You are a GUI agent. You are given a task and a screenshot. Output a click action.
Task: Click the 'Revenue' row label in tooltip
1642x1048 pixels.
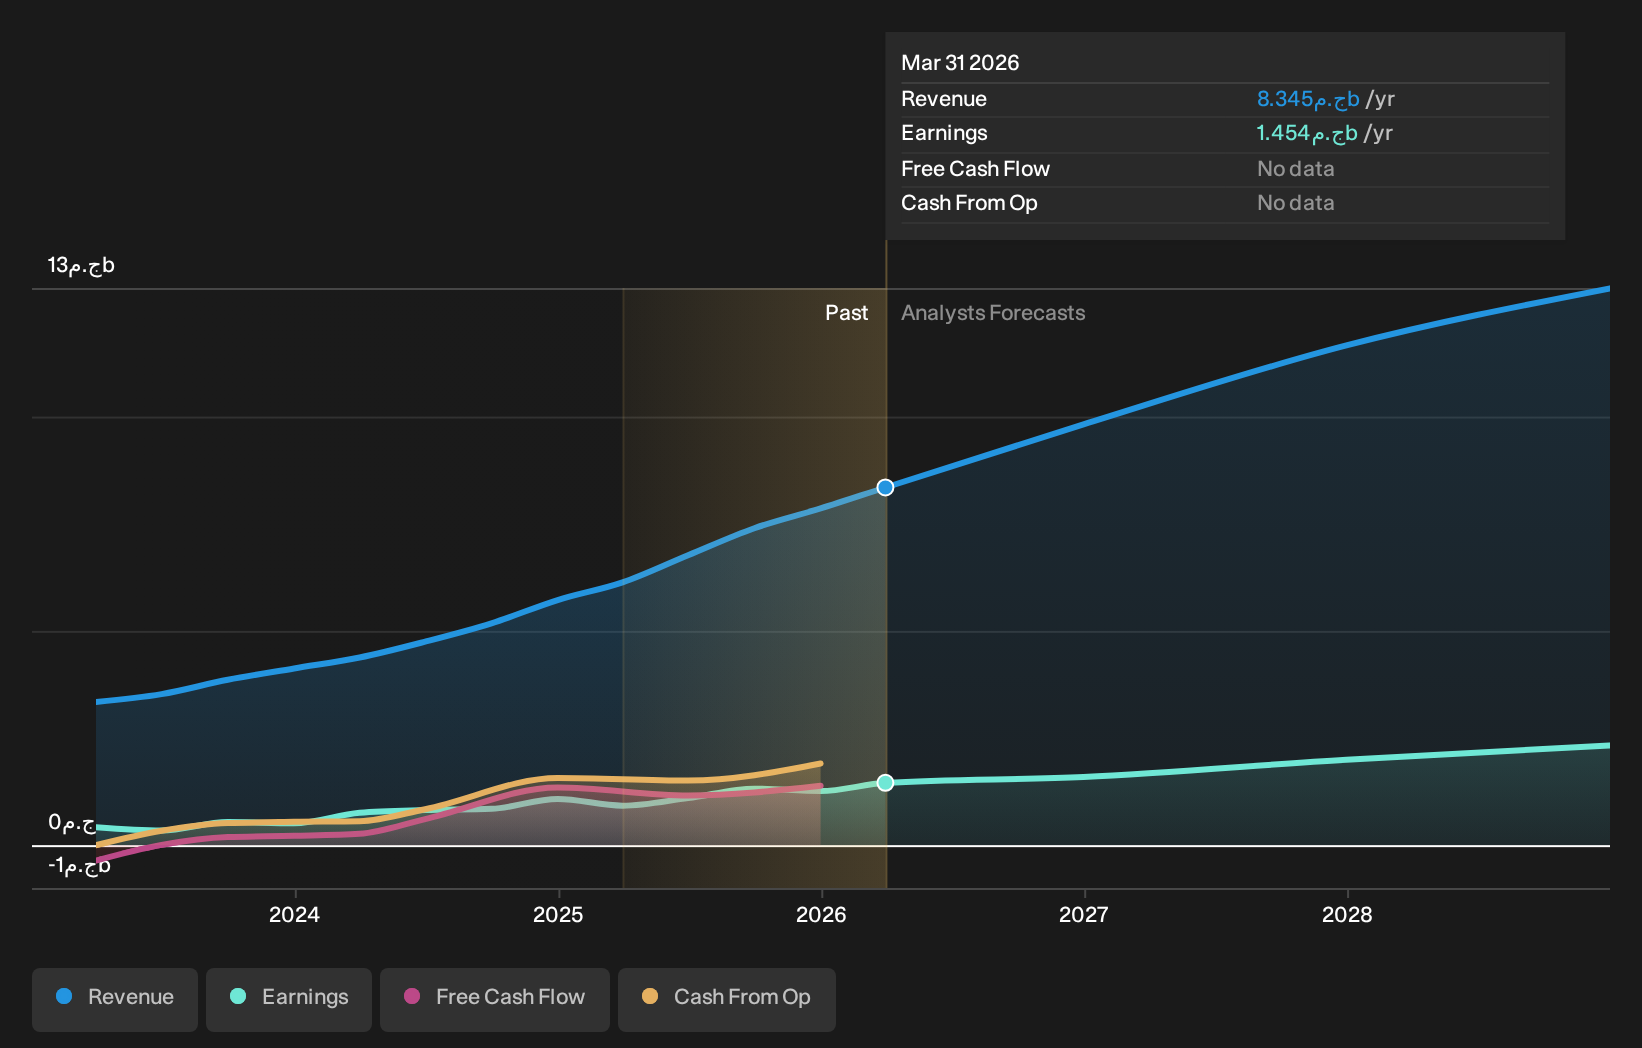click(x=943, y=99)
